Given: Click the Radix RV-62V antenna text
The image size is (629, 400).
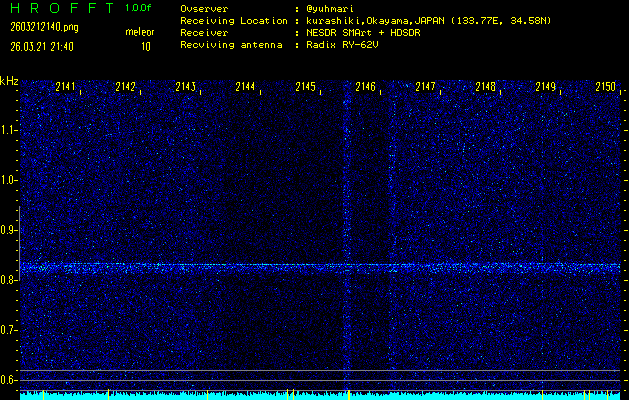Looking at the screenshot, I should click(x=344, y=46).
